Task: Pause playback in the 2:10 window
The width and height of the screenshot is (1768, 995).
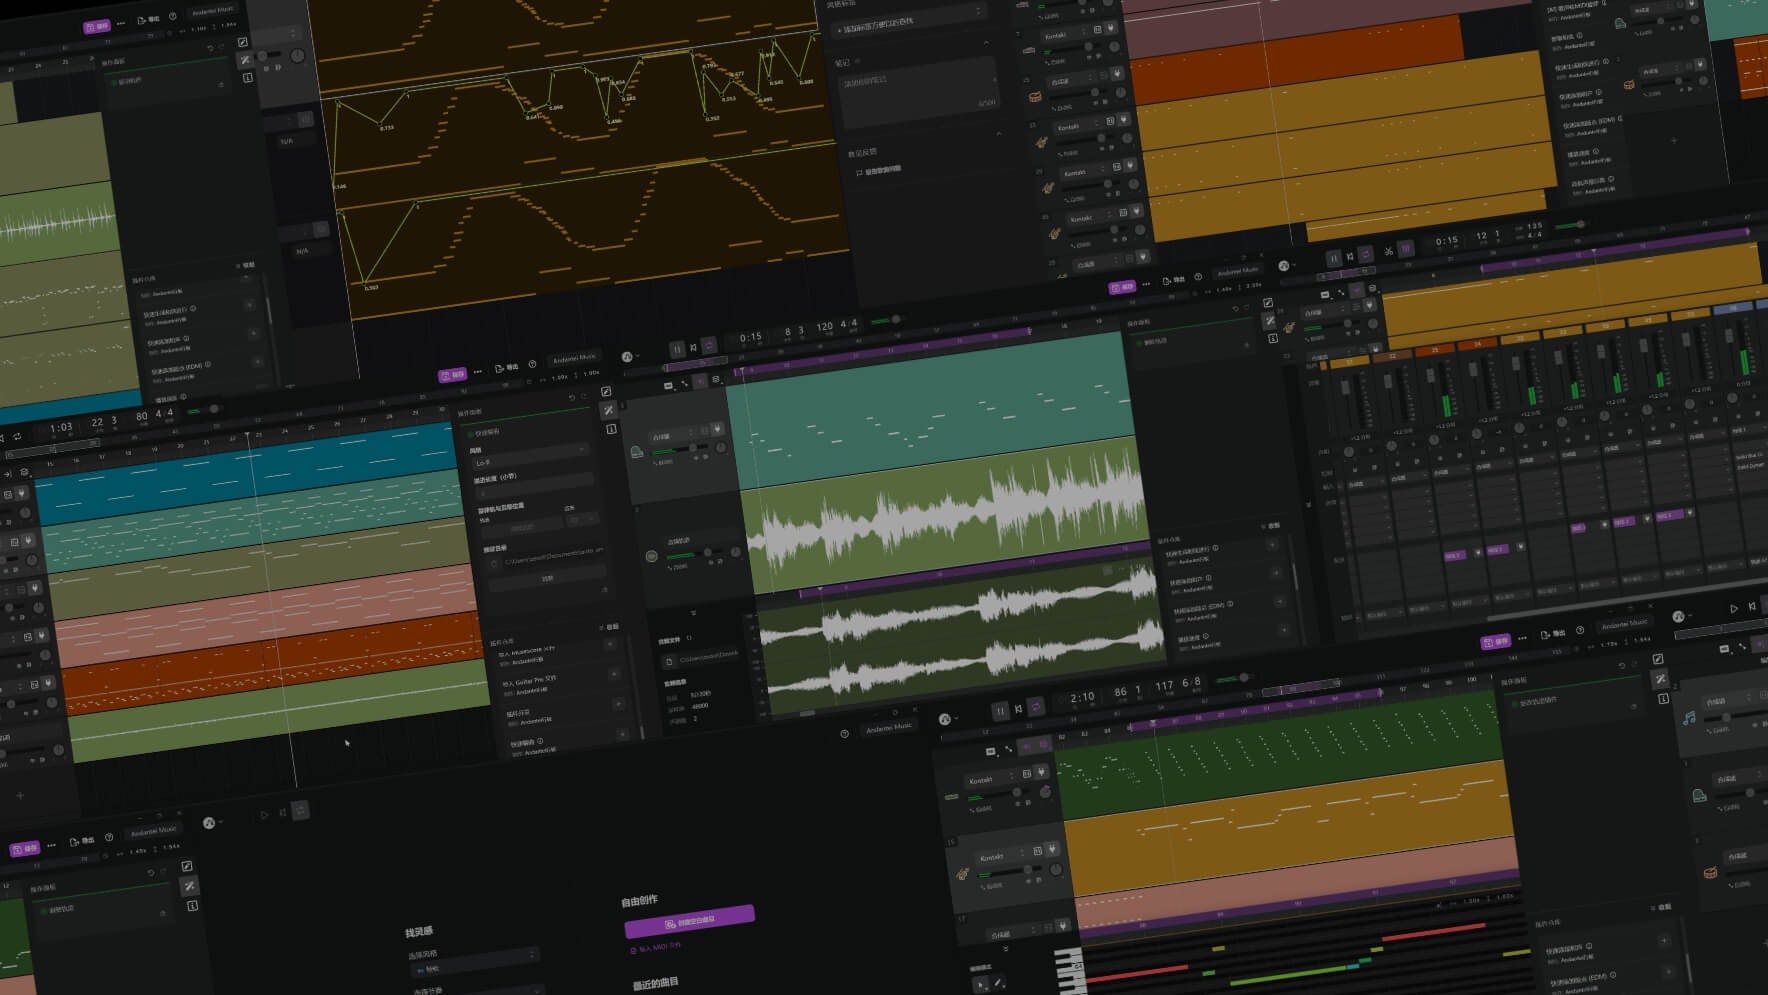Action: (1000, 711)
